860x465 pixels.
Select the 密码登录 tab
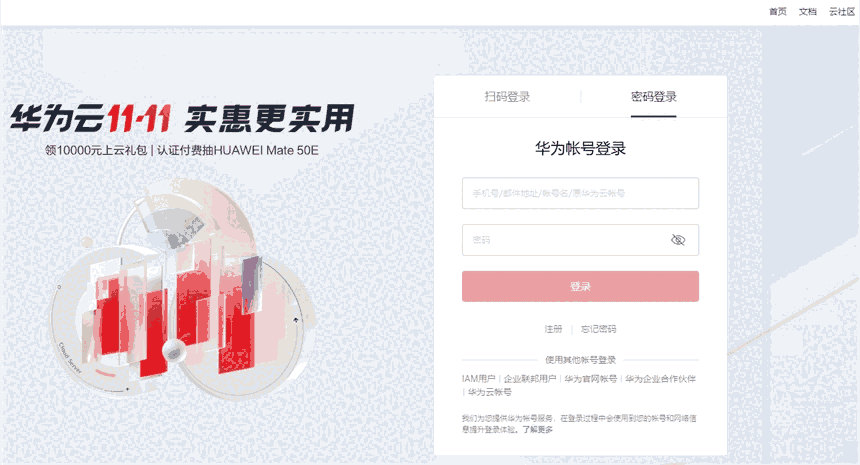point(653,97)
